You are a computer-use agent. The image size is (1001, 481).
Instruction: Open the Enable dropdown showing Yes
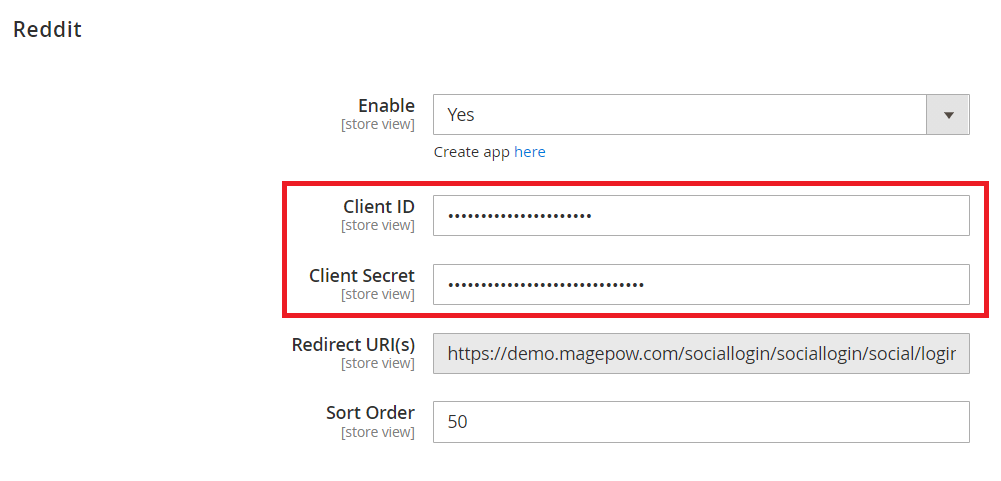point(680,115)
